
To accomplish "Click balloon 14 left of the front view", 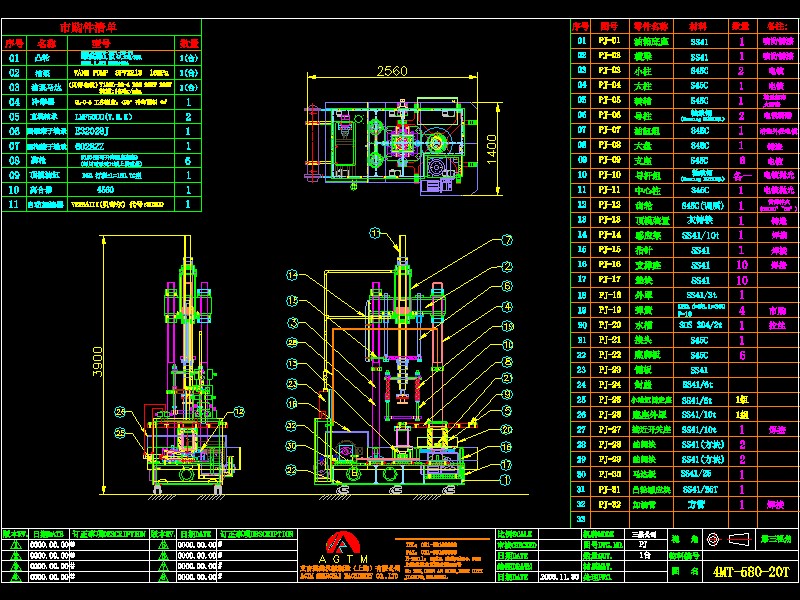I will pyautogui.click(x=292, y=276).
